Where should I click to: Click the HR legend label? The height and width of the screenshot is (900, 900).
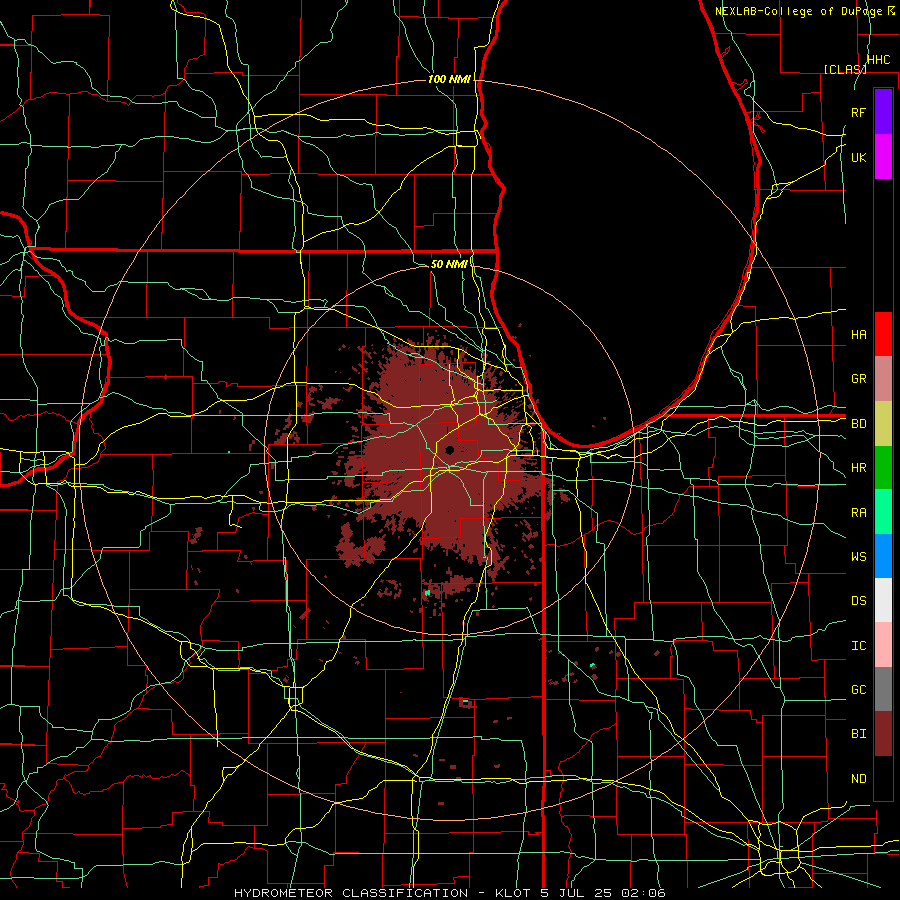pyautogui.click(x=859, y=468)
